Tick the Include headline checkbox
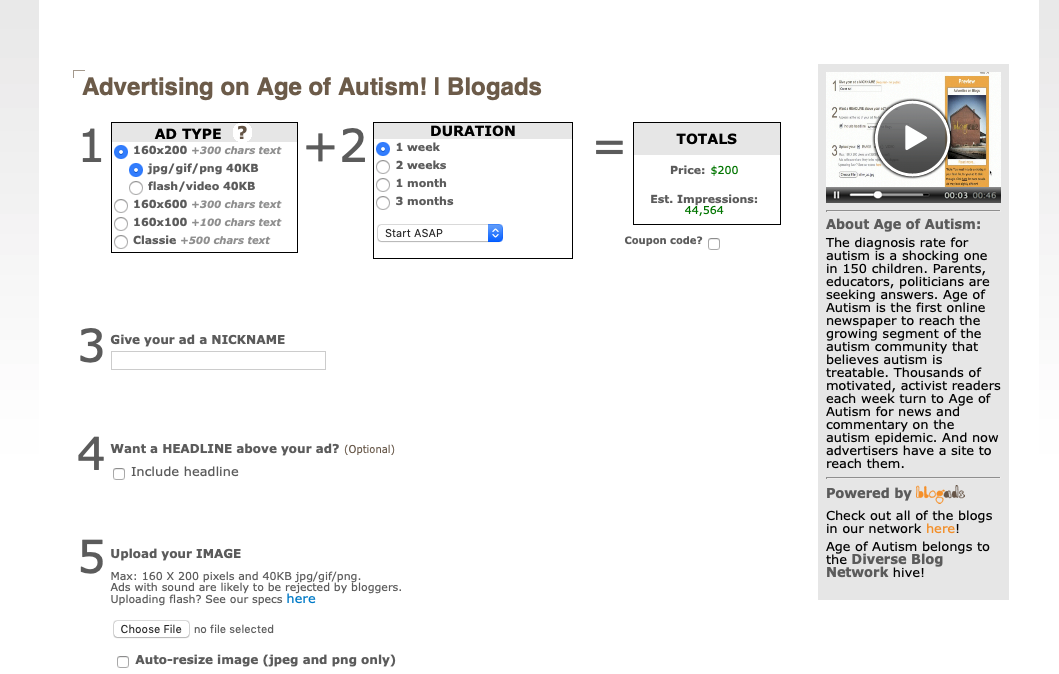Screen dimensions: 1059x674 [119, 473]
